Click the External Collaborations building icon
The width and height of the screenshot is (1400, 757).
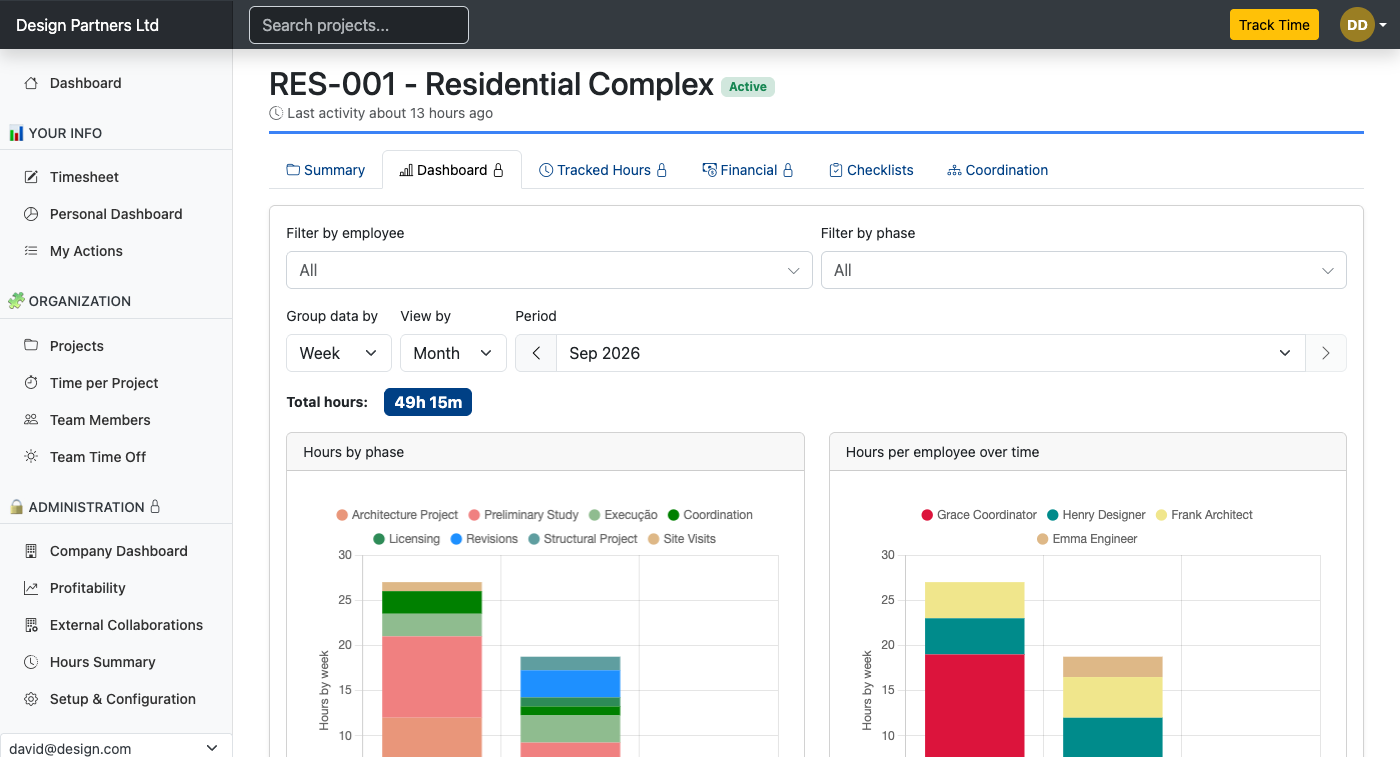click(x=31, y=625)
